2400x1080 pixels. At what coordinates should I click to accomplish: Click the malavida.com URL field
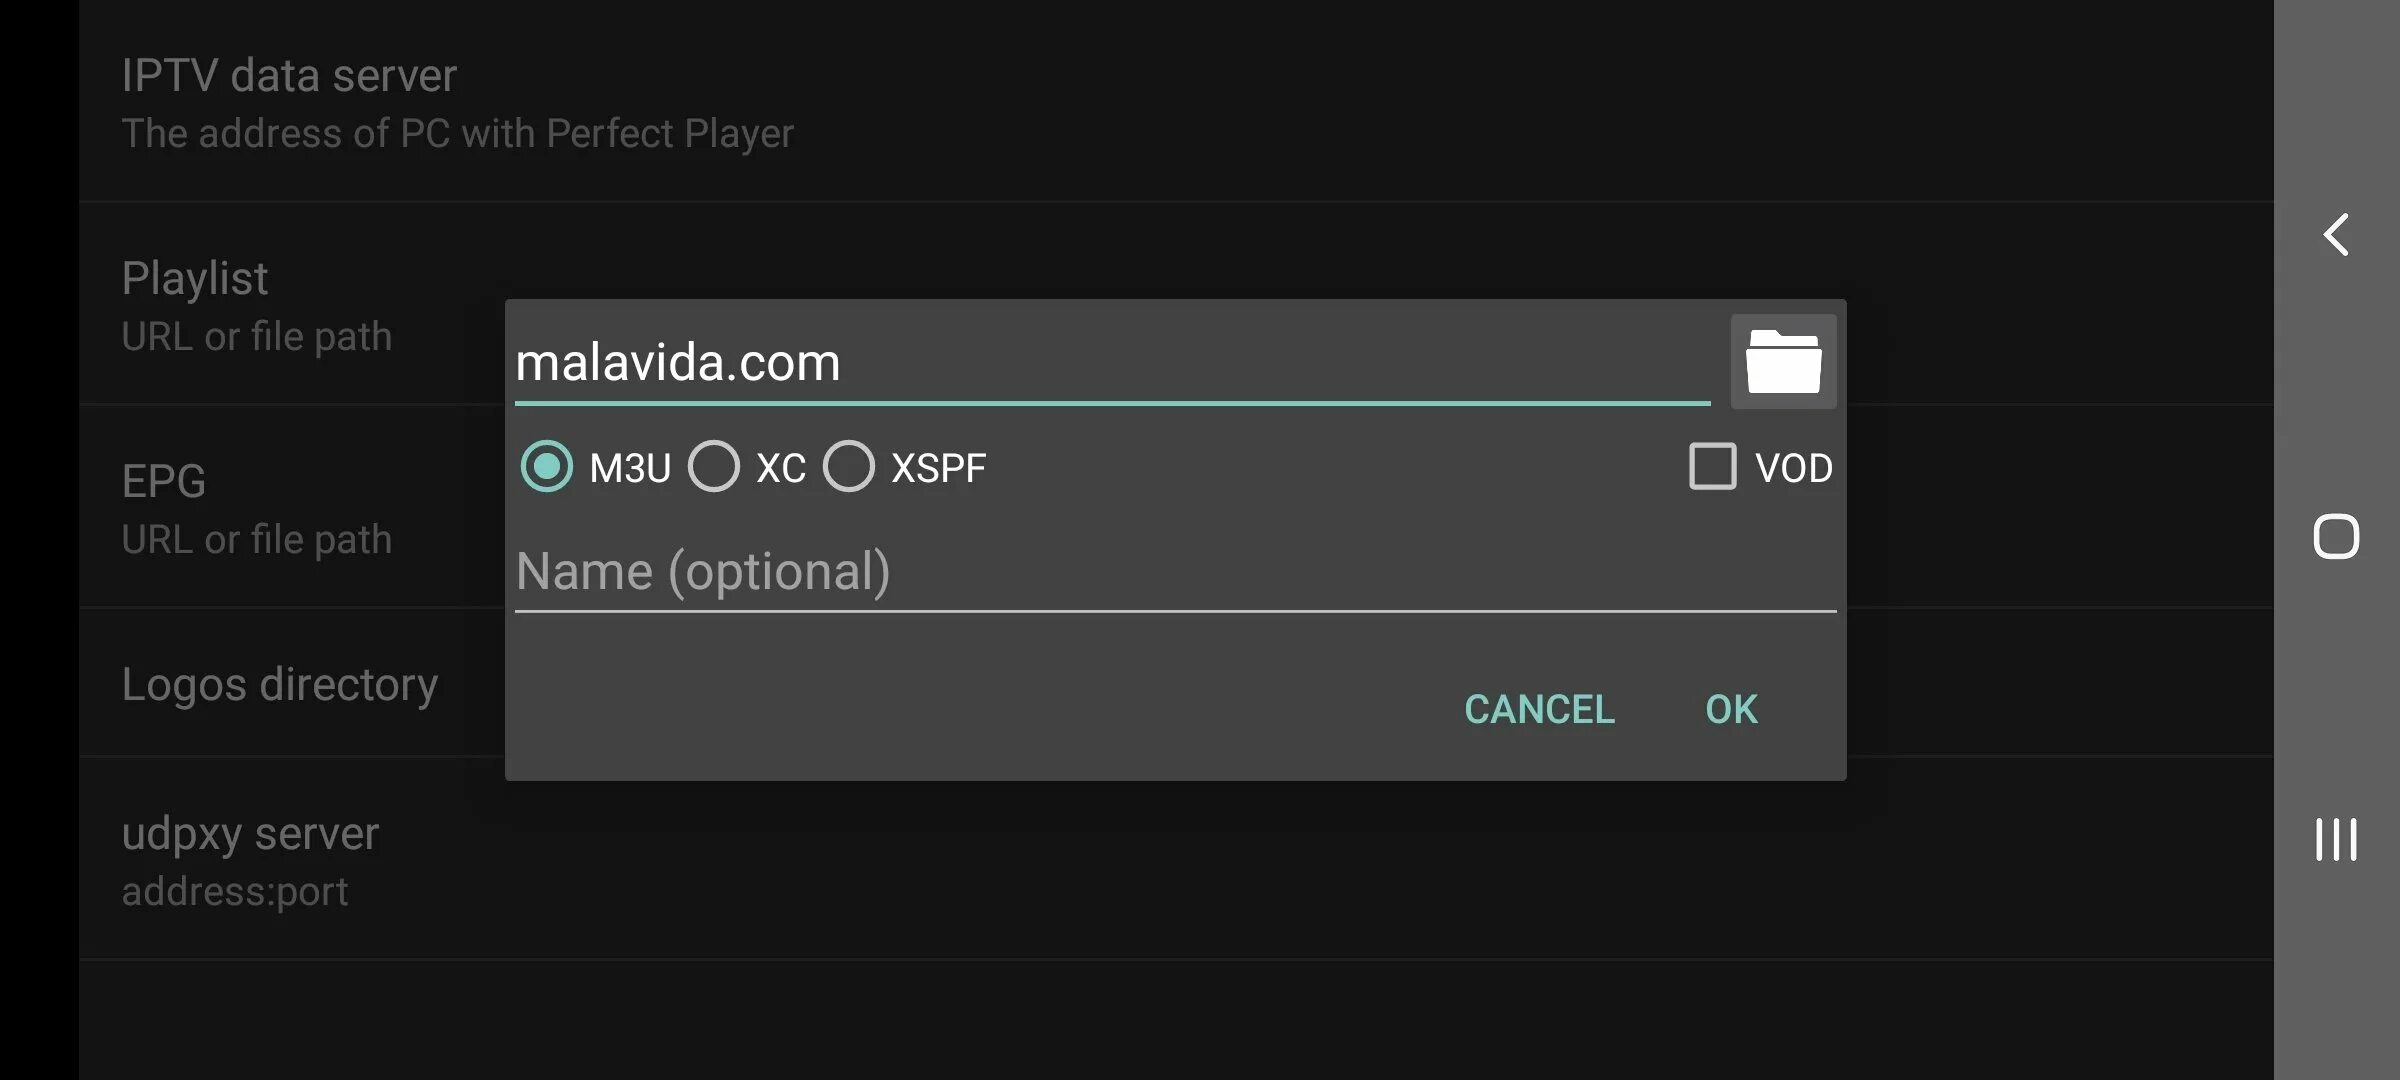(x=1110, y=362)
